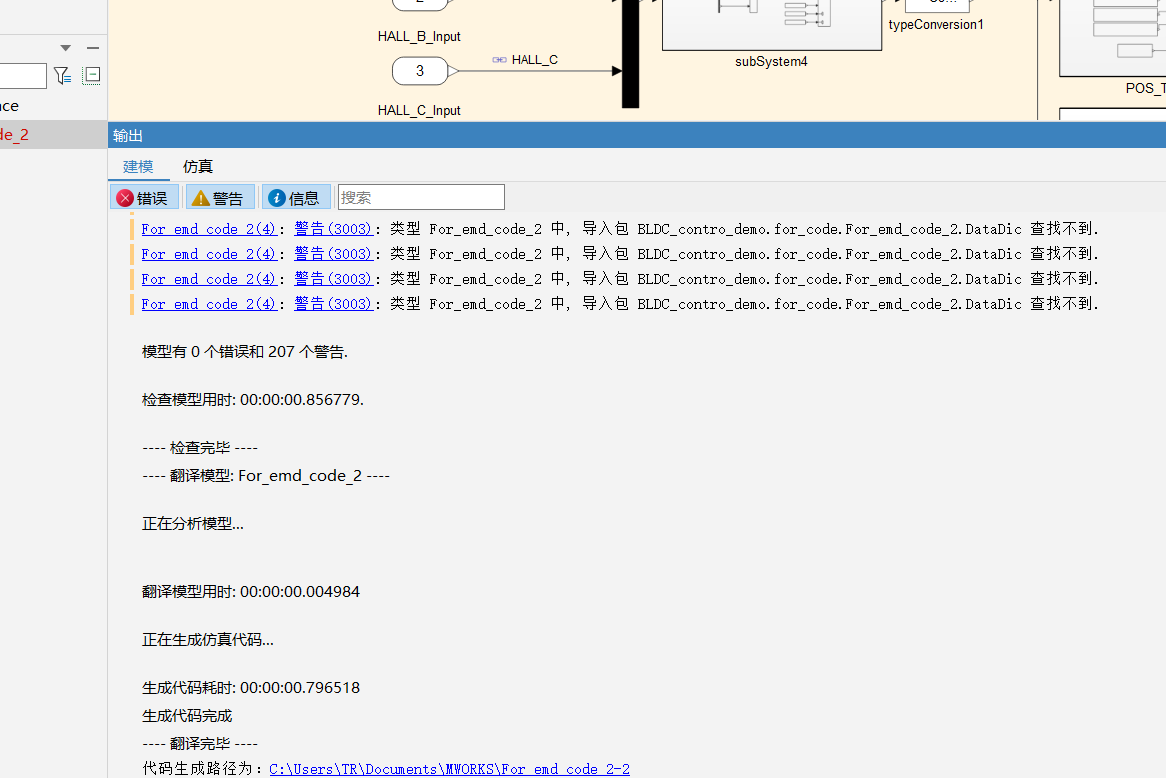Screen dimensions: 1166x778
Task: Open the first 警告(3003) link
Action: (x=333, y=229)
